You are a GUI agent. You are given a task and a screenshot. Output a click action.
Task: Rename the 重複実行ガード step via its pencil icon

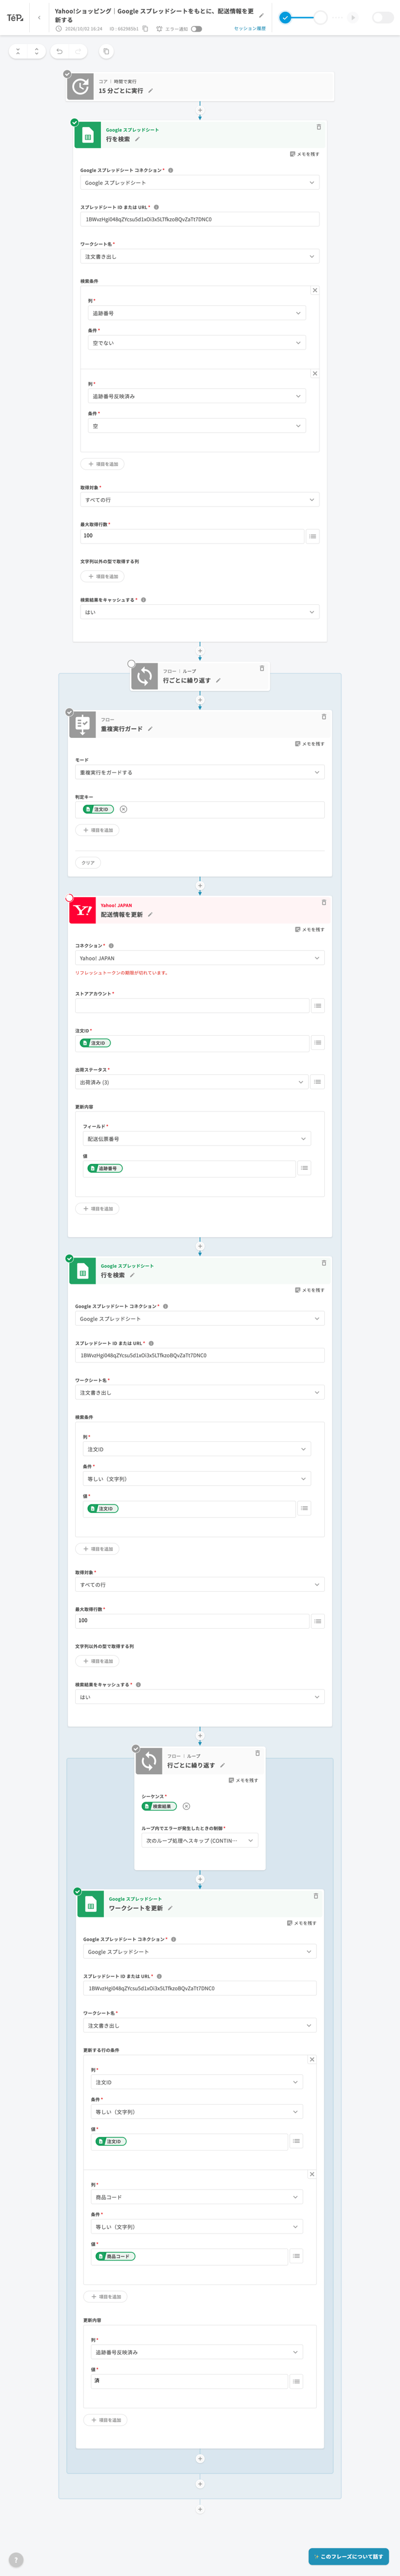tap(150, 729)
